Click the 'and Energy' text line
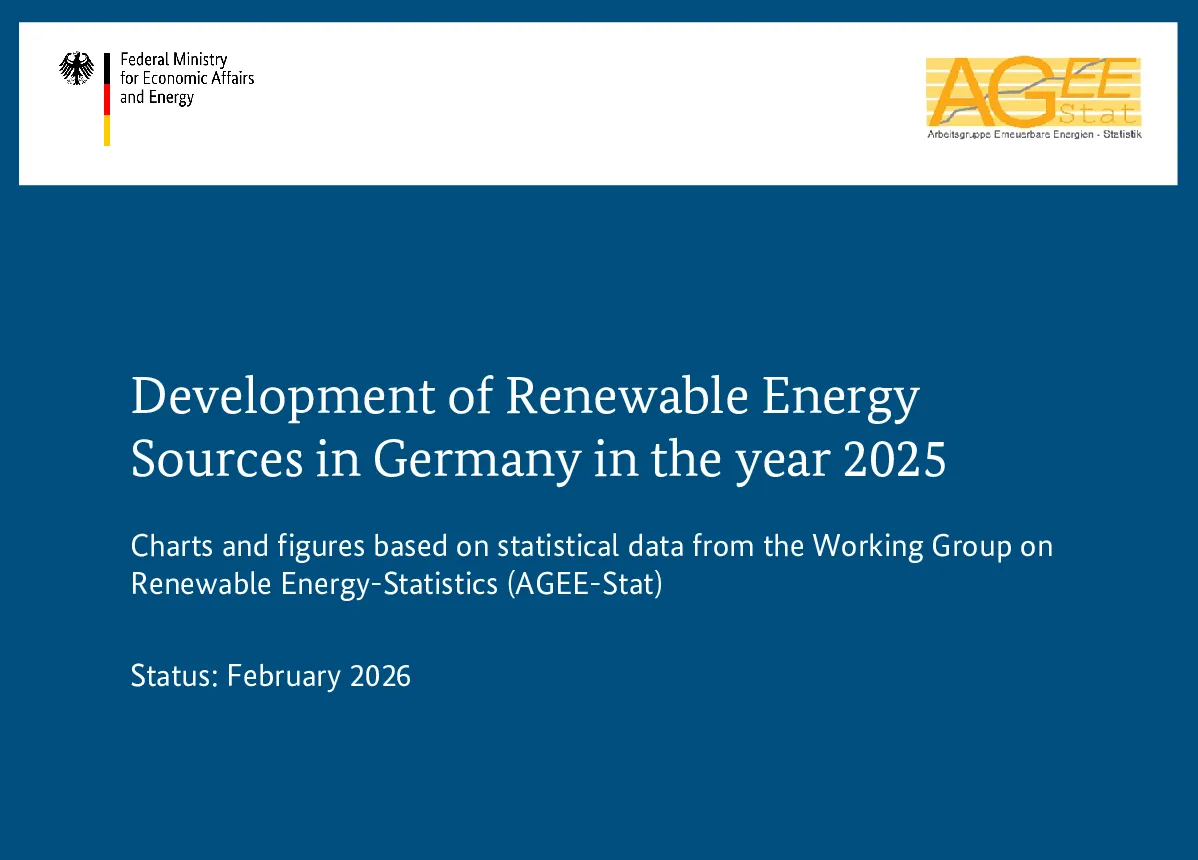The width and height of the screenshot is (1198, 860). 157,98
